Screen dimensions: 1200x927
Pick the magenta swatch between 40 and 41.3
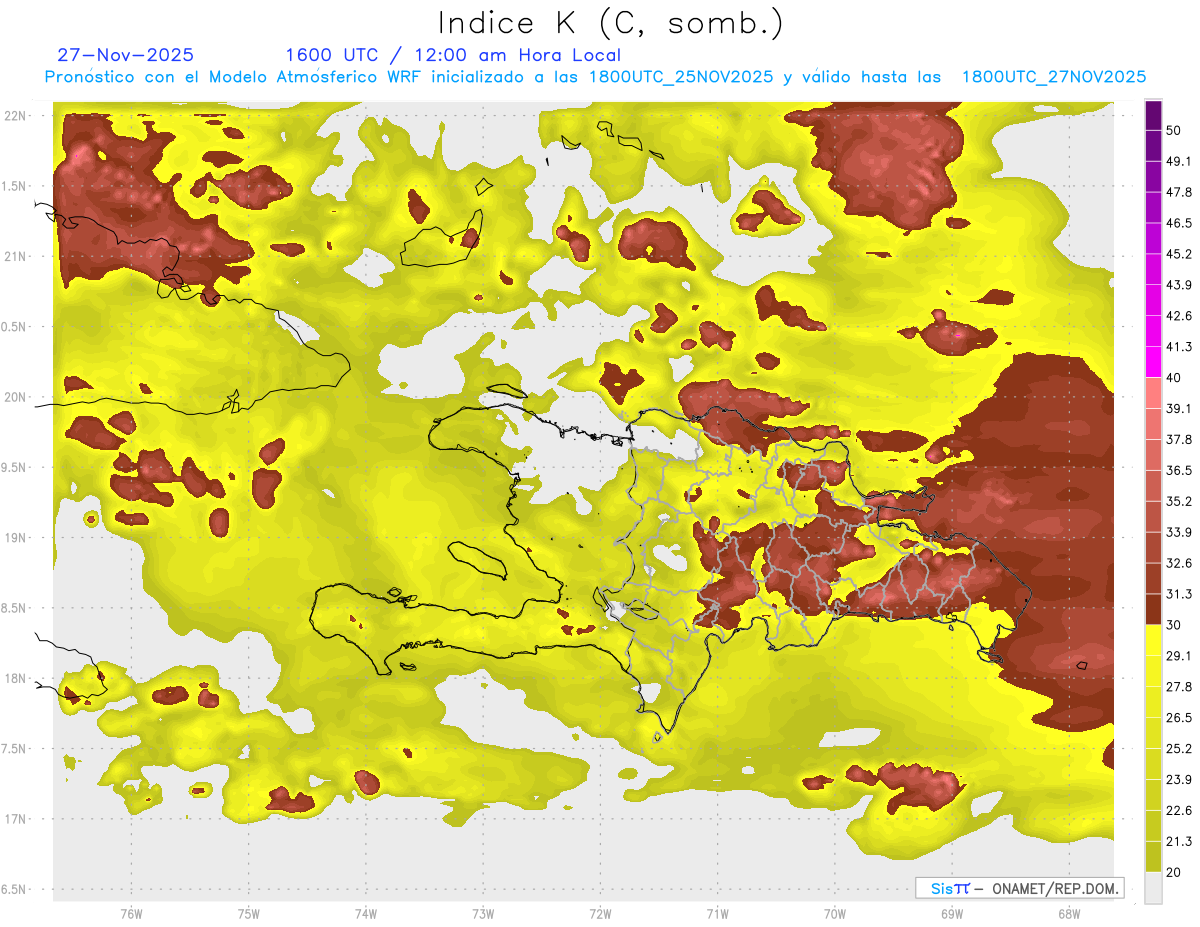point(1153,362)
